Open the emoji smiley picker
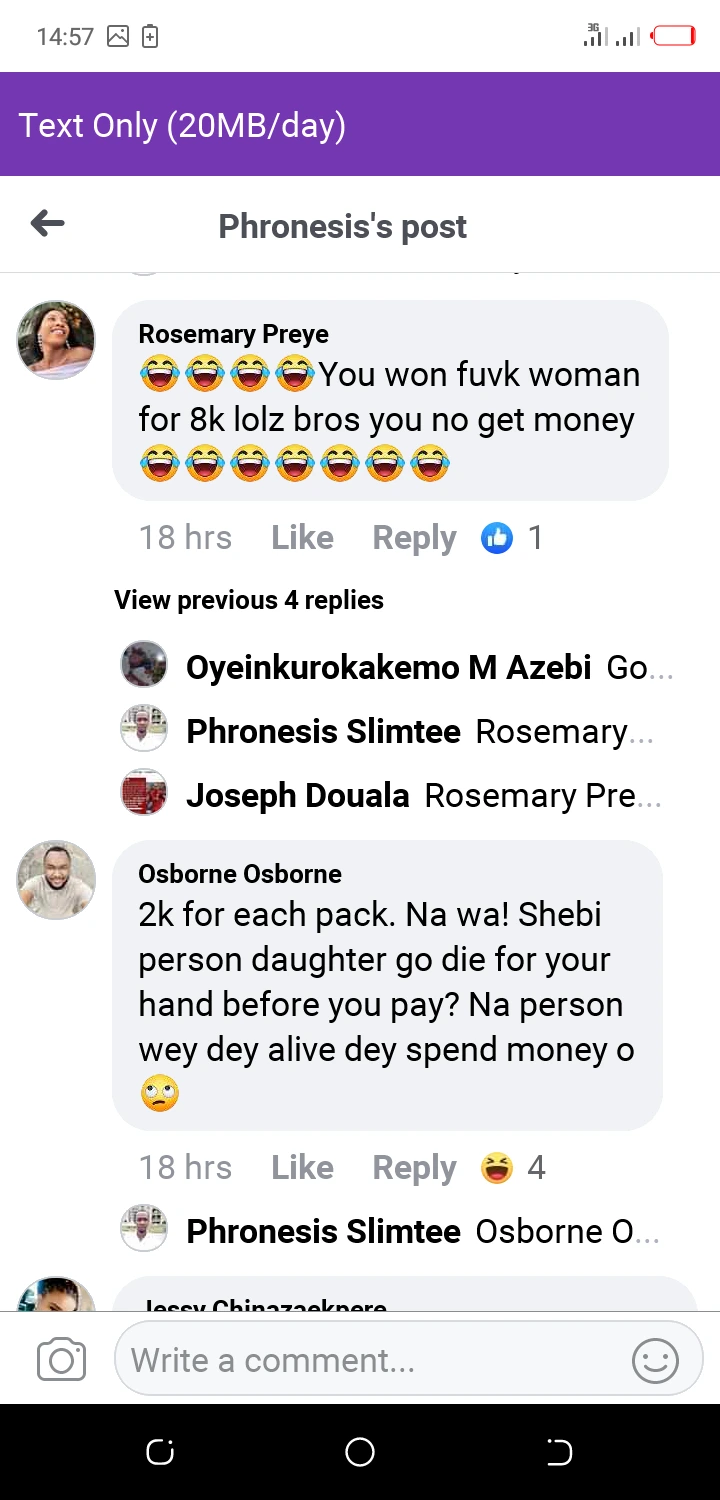The height and width of the screenshot is (1500, 720). pos(655,1360)
